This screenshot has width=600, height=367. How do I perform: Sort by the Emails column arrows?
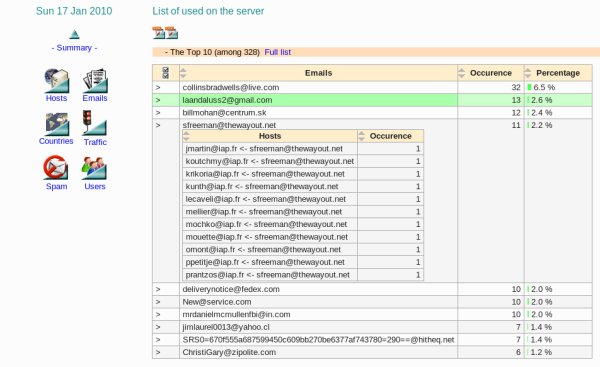183,73
